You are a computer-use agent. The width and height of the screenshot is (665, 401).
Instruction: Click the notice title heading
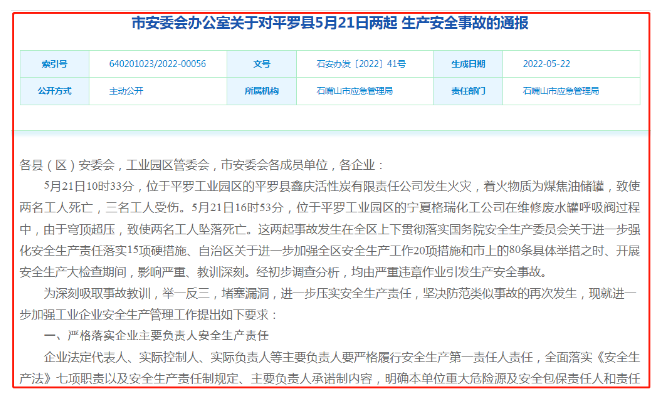click(331, 23)
